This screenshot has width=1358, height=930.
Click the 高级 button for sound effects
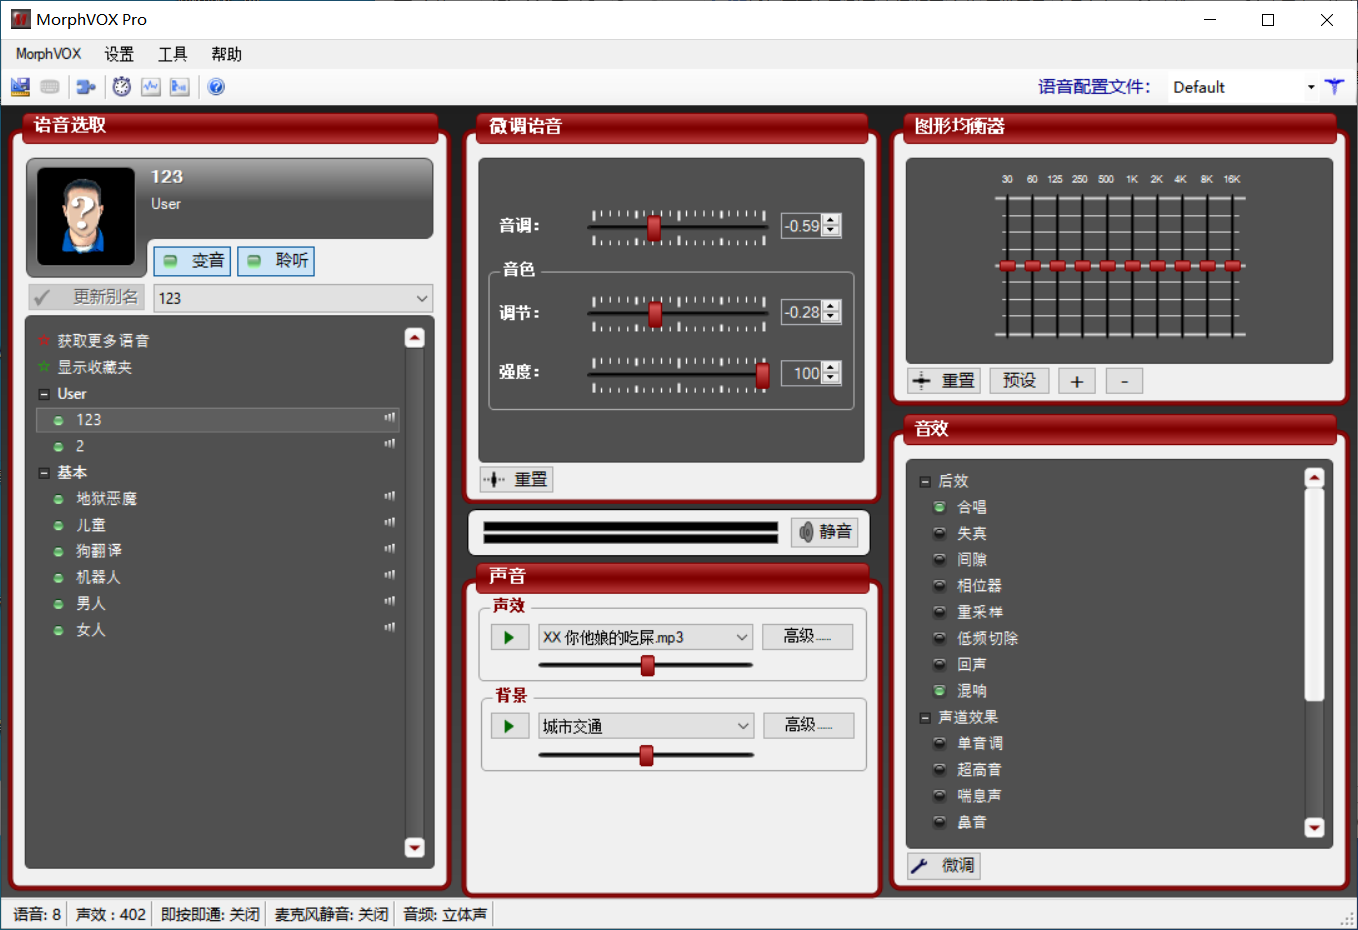(807, 637)
